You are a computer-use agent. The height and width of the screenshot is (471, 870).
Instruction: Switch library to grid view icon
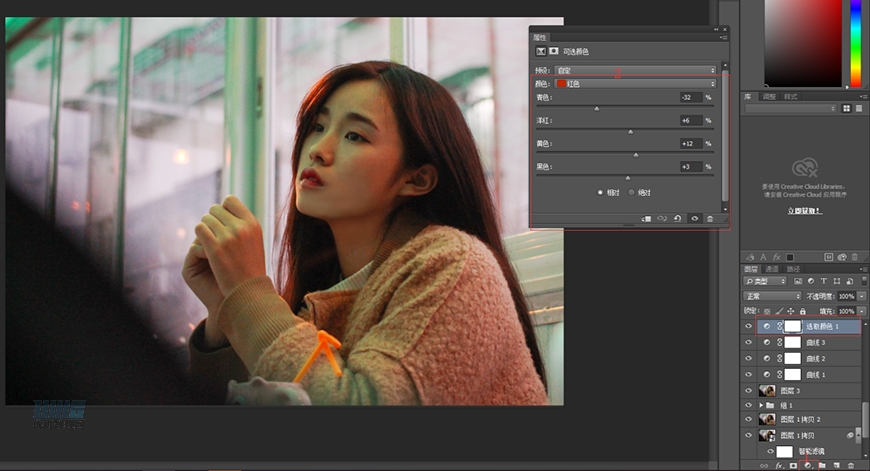[x=846, y=108]
